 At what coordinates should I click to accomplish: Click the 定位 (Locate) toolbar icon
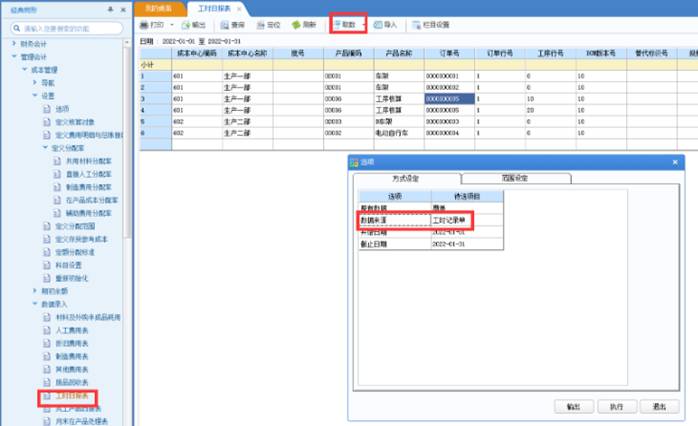267,23
